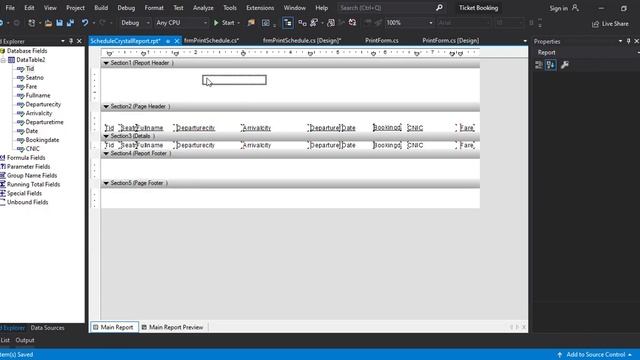Click the Open File folder icon
This screenshot has height=360, width=640.
coord(48,23)
